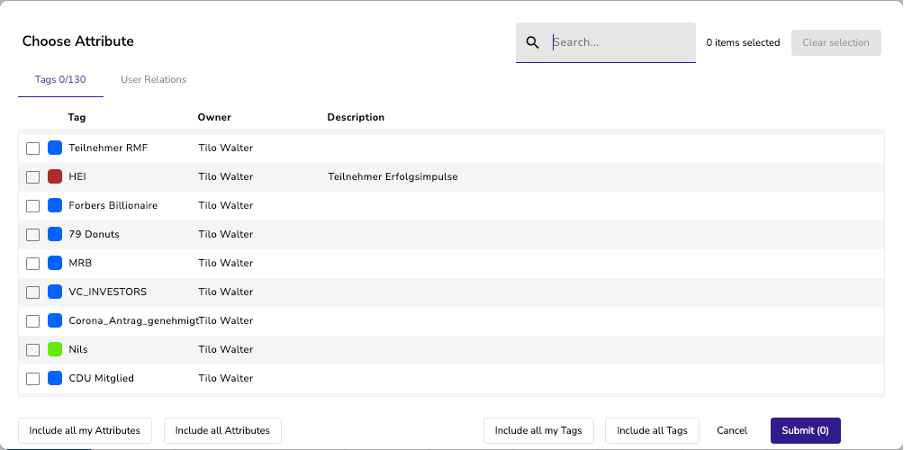904x450 pixels.
Task: Click the magnifier search icon
Action: (533, 43)
